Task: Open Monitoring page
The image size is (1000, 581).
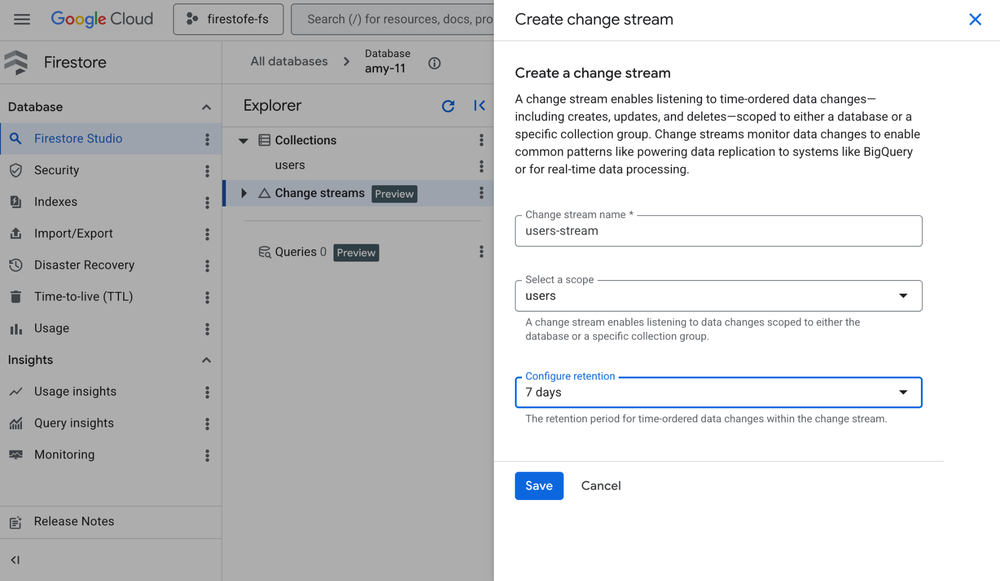Action: [64, 455]
